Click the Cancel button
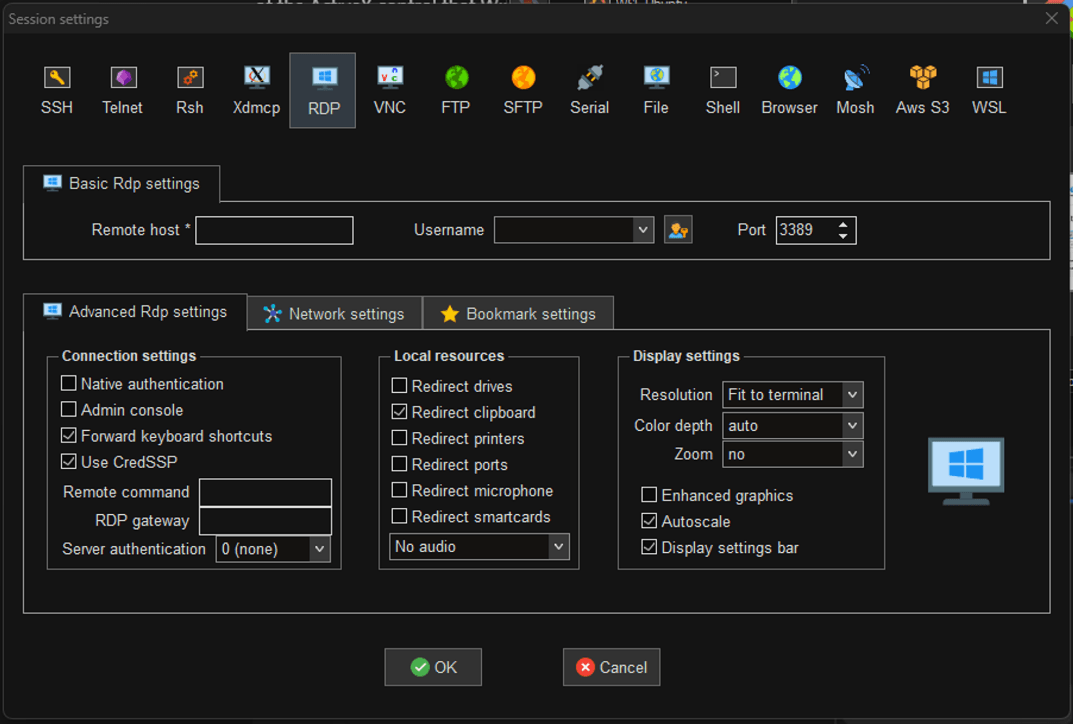Screen dimensions: 1073x724 point(611,667)
